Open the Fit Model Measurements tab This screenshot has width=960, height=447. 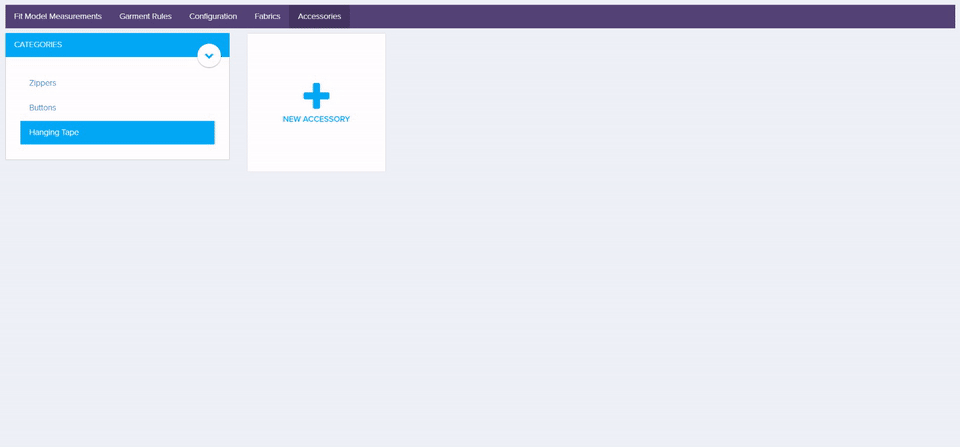58,17
